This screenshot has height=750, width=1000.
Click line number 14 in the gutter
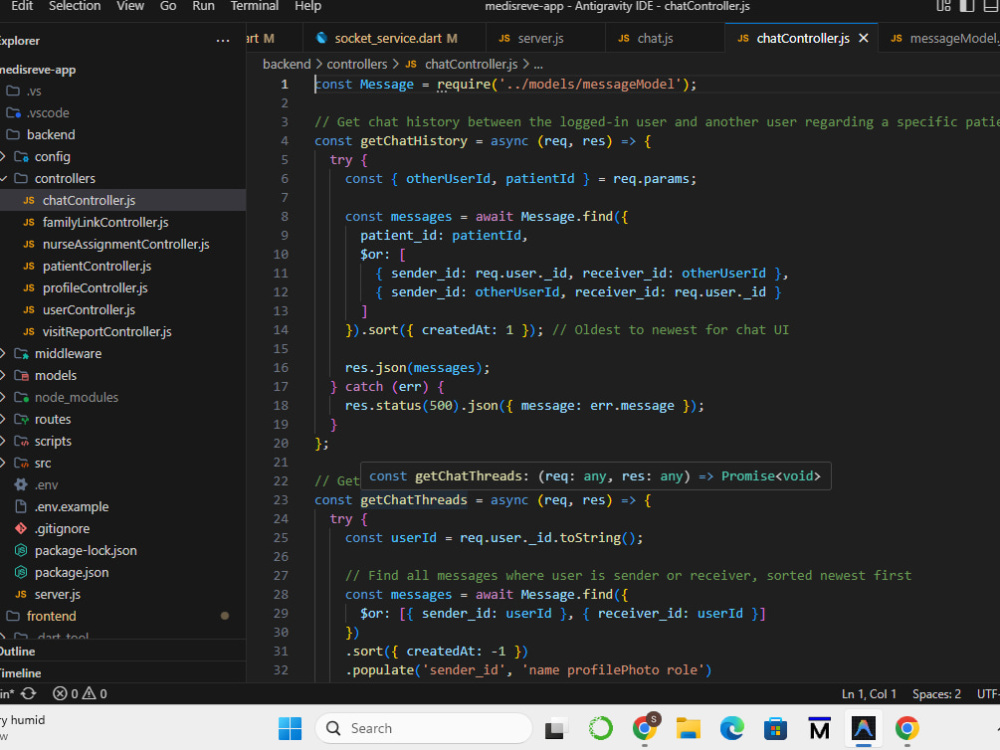[x=281, y=330]
